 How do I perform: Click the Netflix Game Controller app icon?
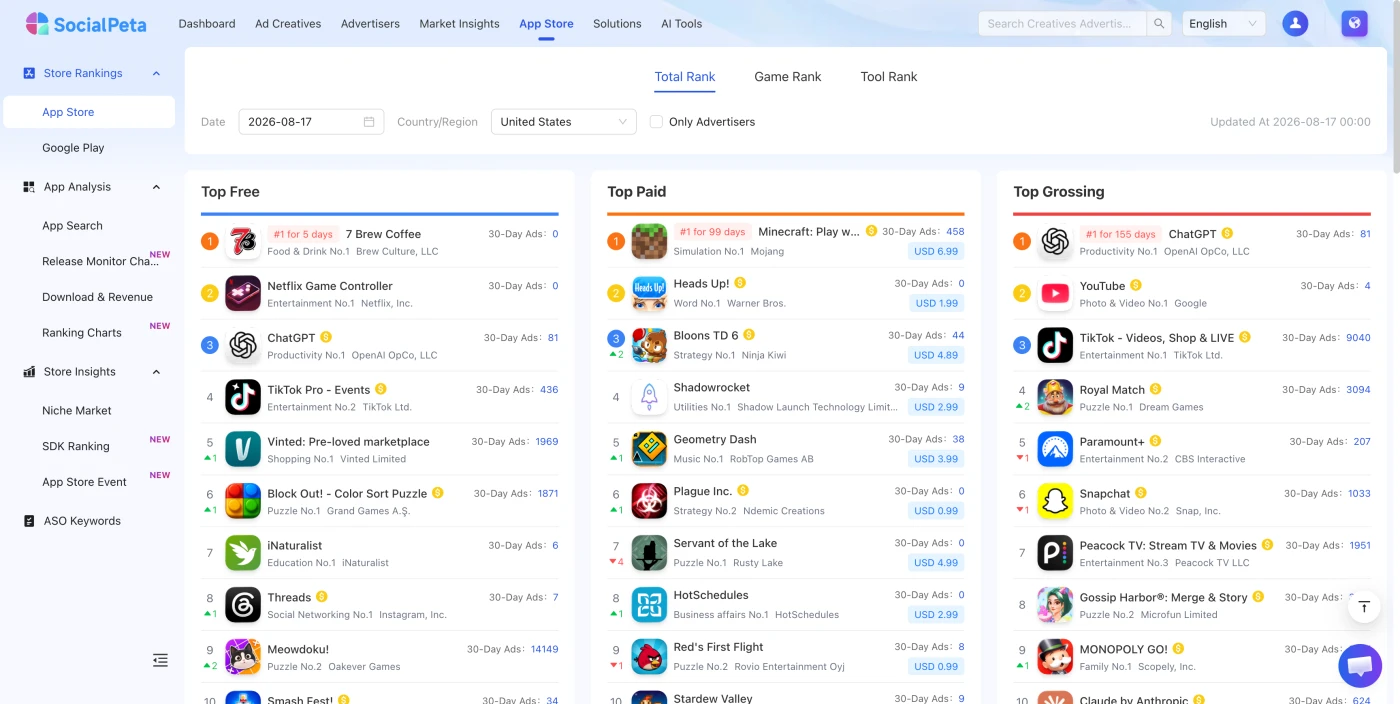(243, 294)
